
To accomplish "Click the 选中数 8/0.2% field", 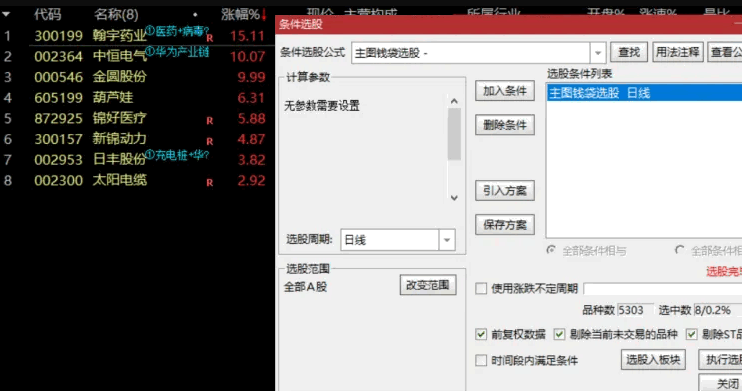I will click(x=717, y=311).
